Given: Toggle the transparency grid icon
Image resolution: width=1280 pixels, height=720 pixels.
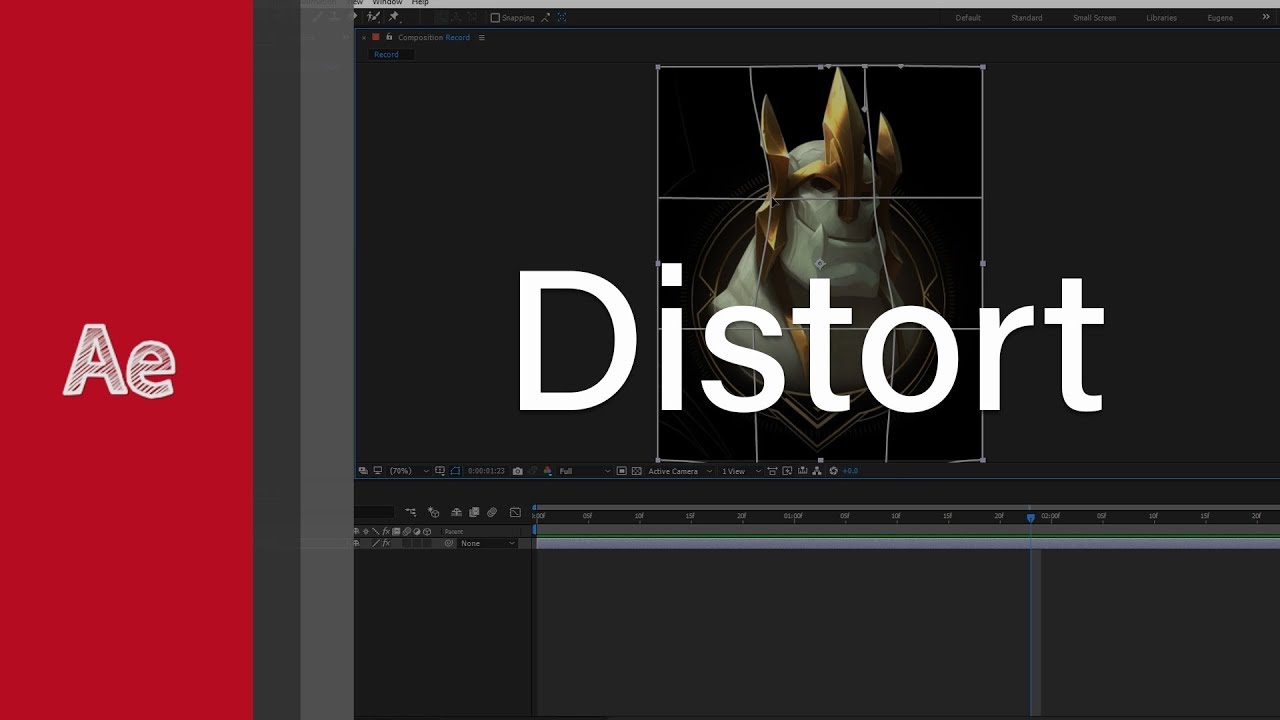Looking at the screenshot, I should [636, 471].
